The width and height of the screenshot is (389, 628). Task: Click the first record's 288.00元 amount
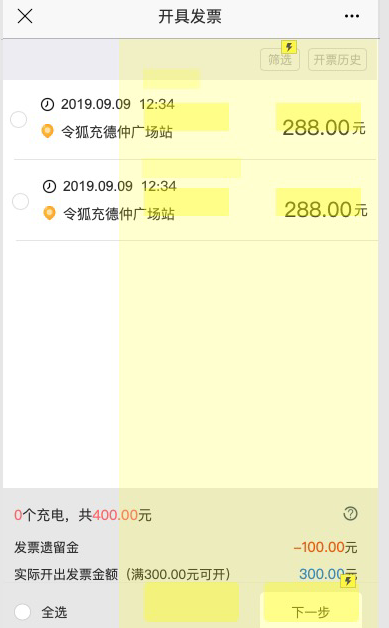pos(324,128)
